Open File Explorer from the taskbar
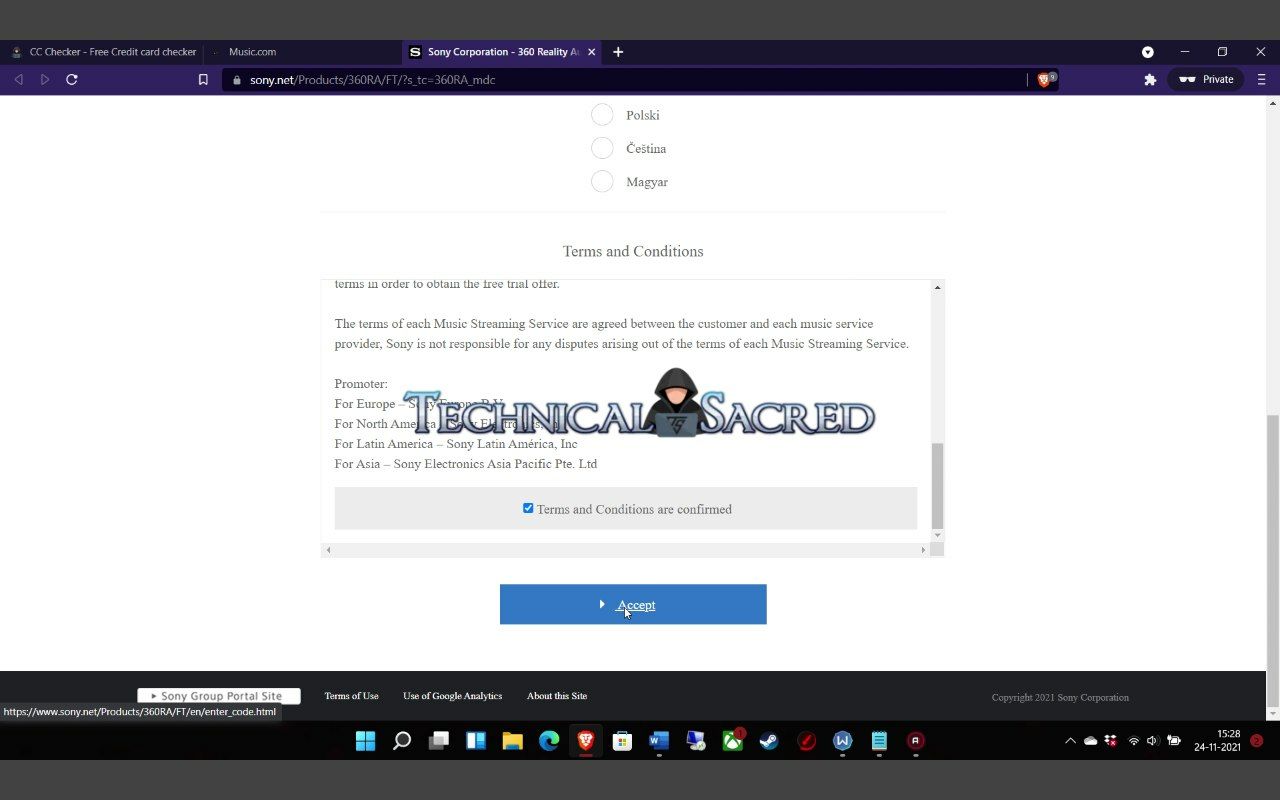 (x=512, y=741)
